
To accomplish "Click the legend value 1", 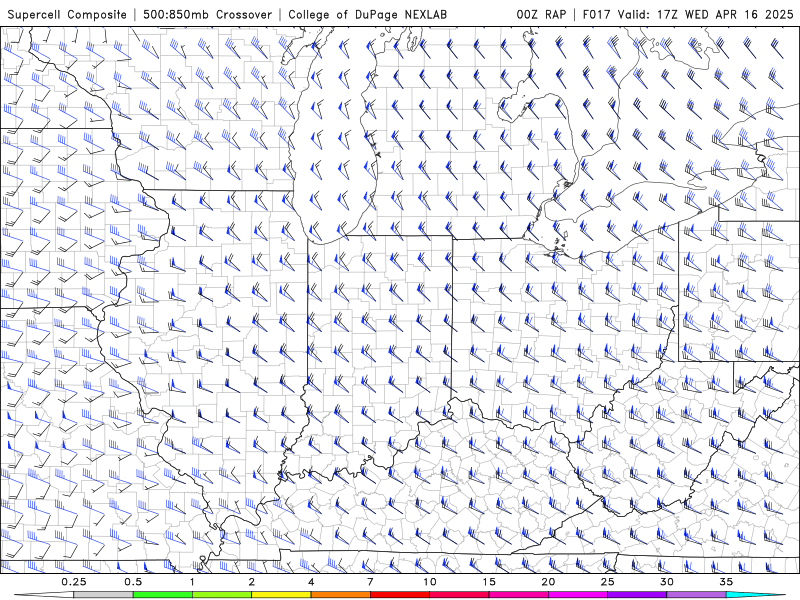I will 192,582.
